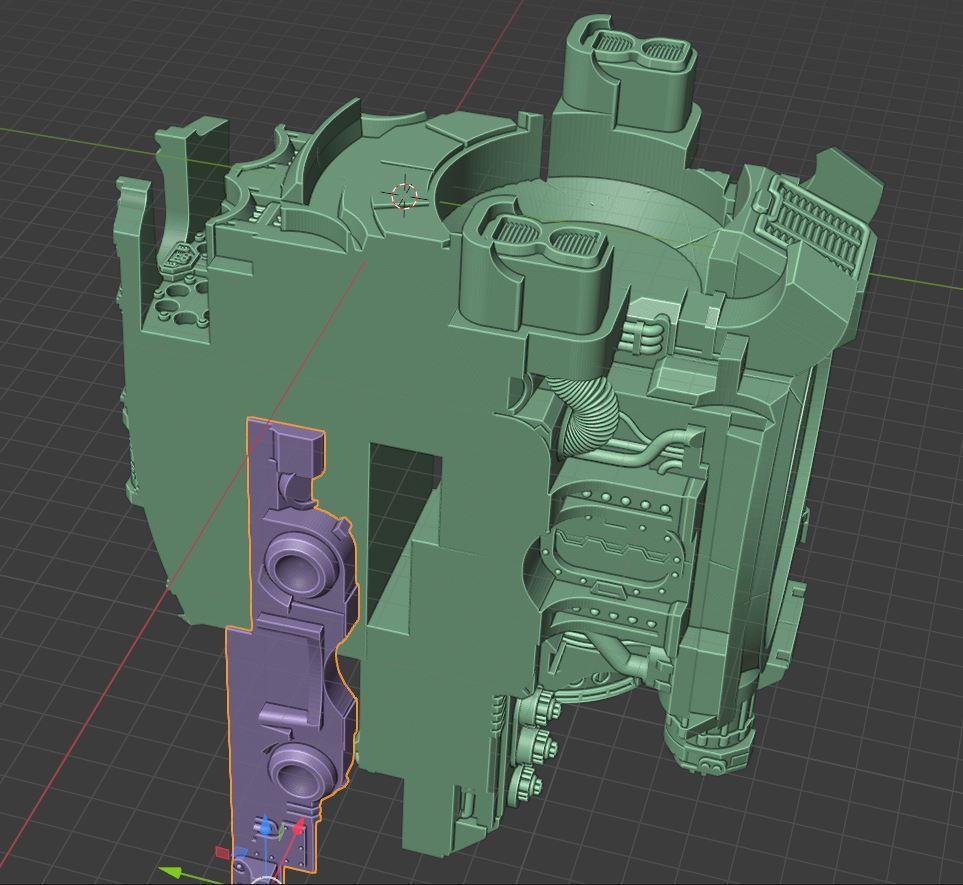Click the front twin-vent exhaust stack
Viewport: 963px width, 885px height.
pyautogui.click(x=537, y=243)
